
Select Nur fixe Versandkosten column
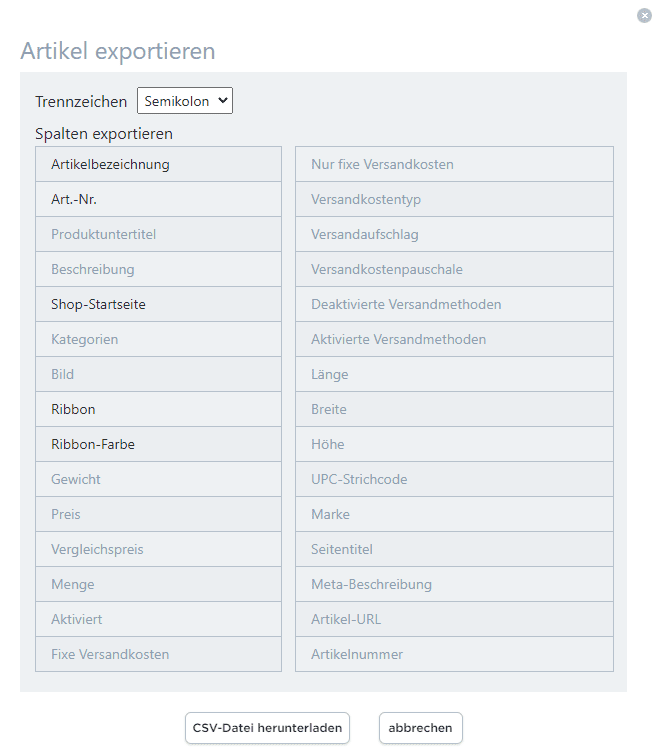coord(454,164)
